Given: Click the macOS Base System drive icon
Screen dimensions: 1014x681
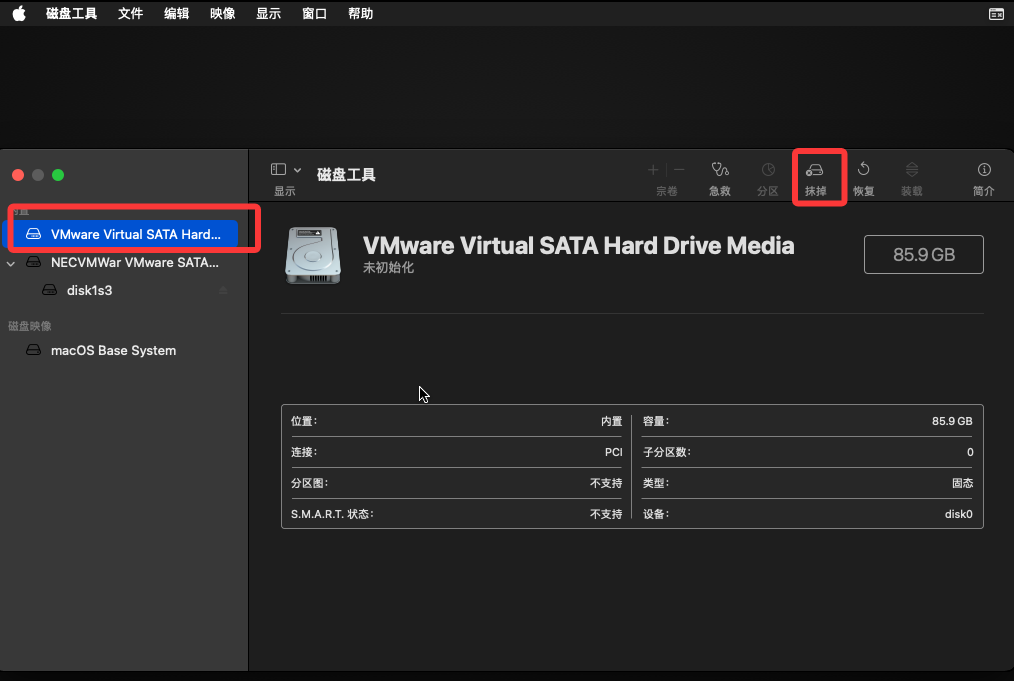Looking at the screenshot, I should coord(33,350).
